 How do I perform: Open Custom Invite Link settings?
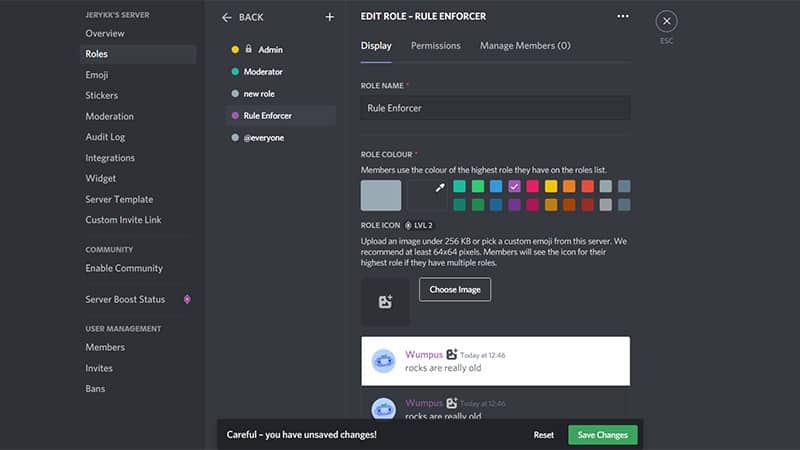pos(138,220)
